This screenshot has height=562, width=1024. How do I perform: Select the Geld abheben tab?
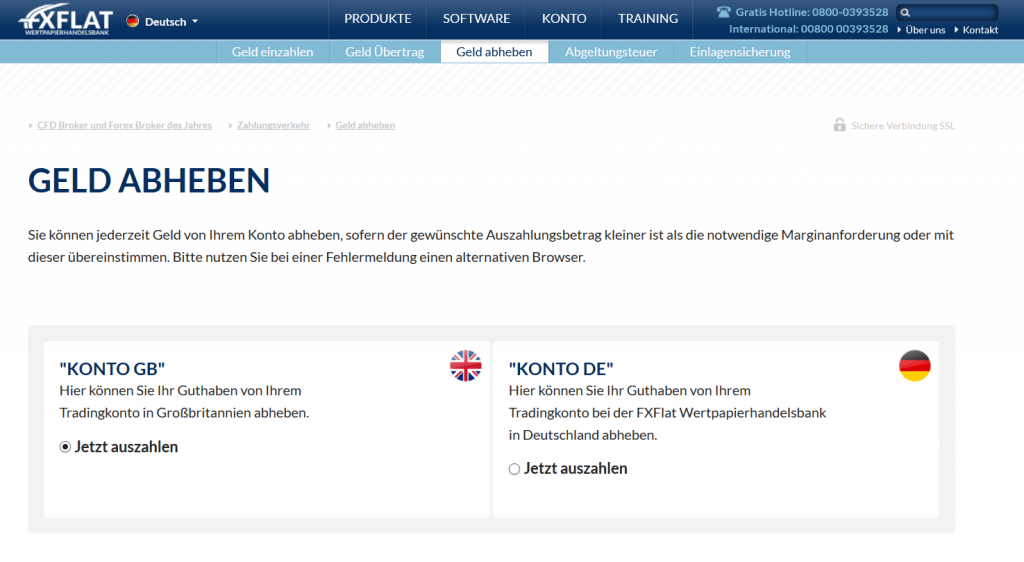point(494,52)
